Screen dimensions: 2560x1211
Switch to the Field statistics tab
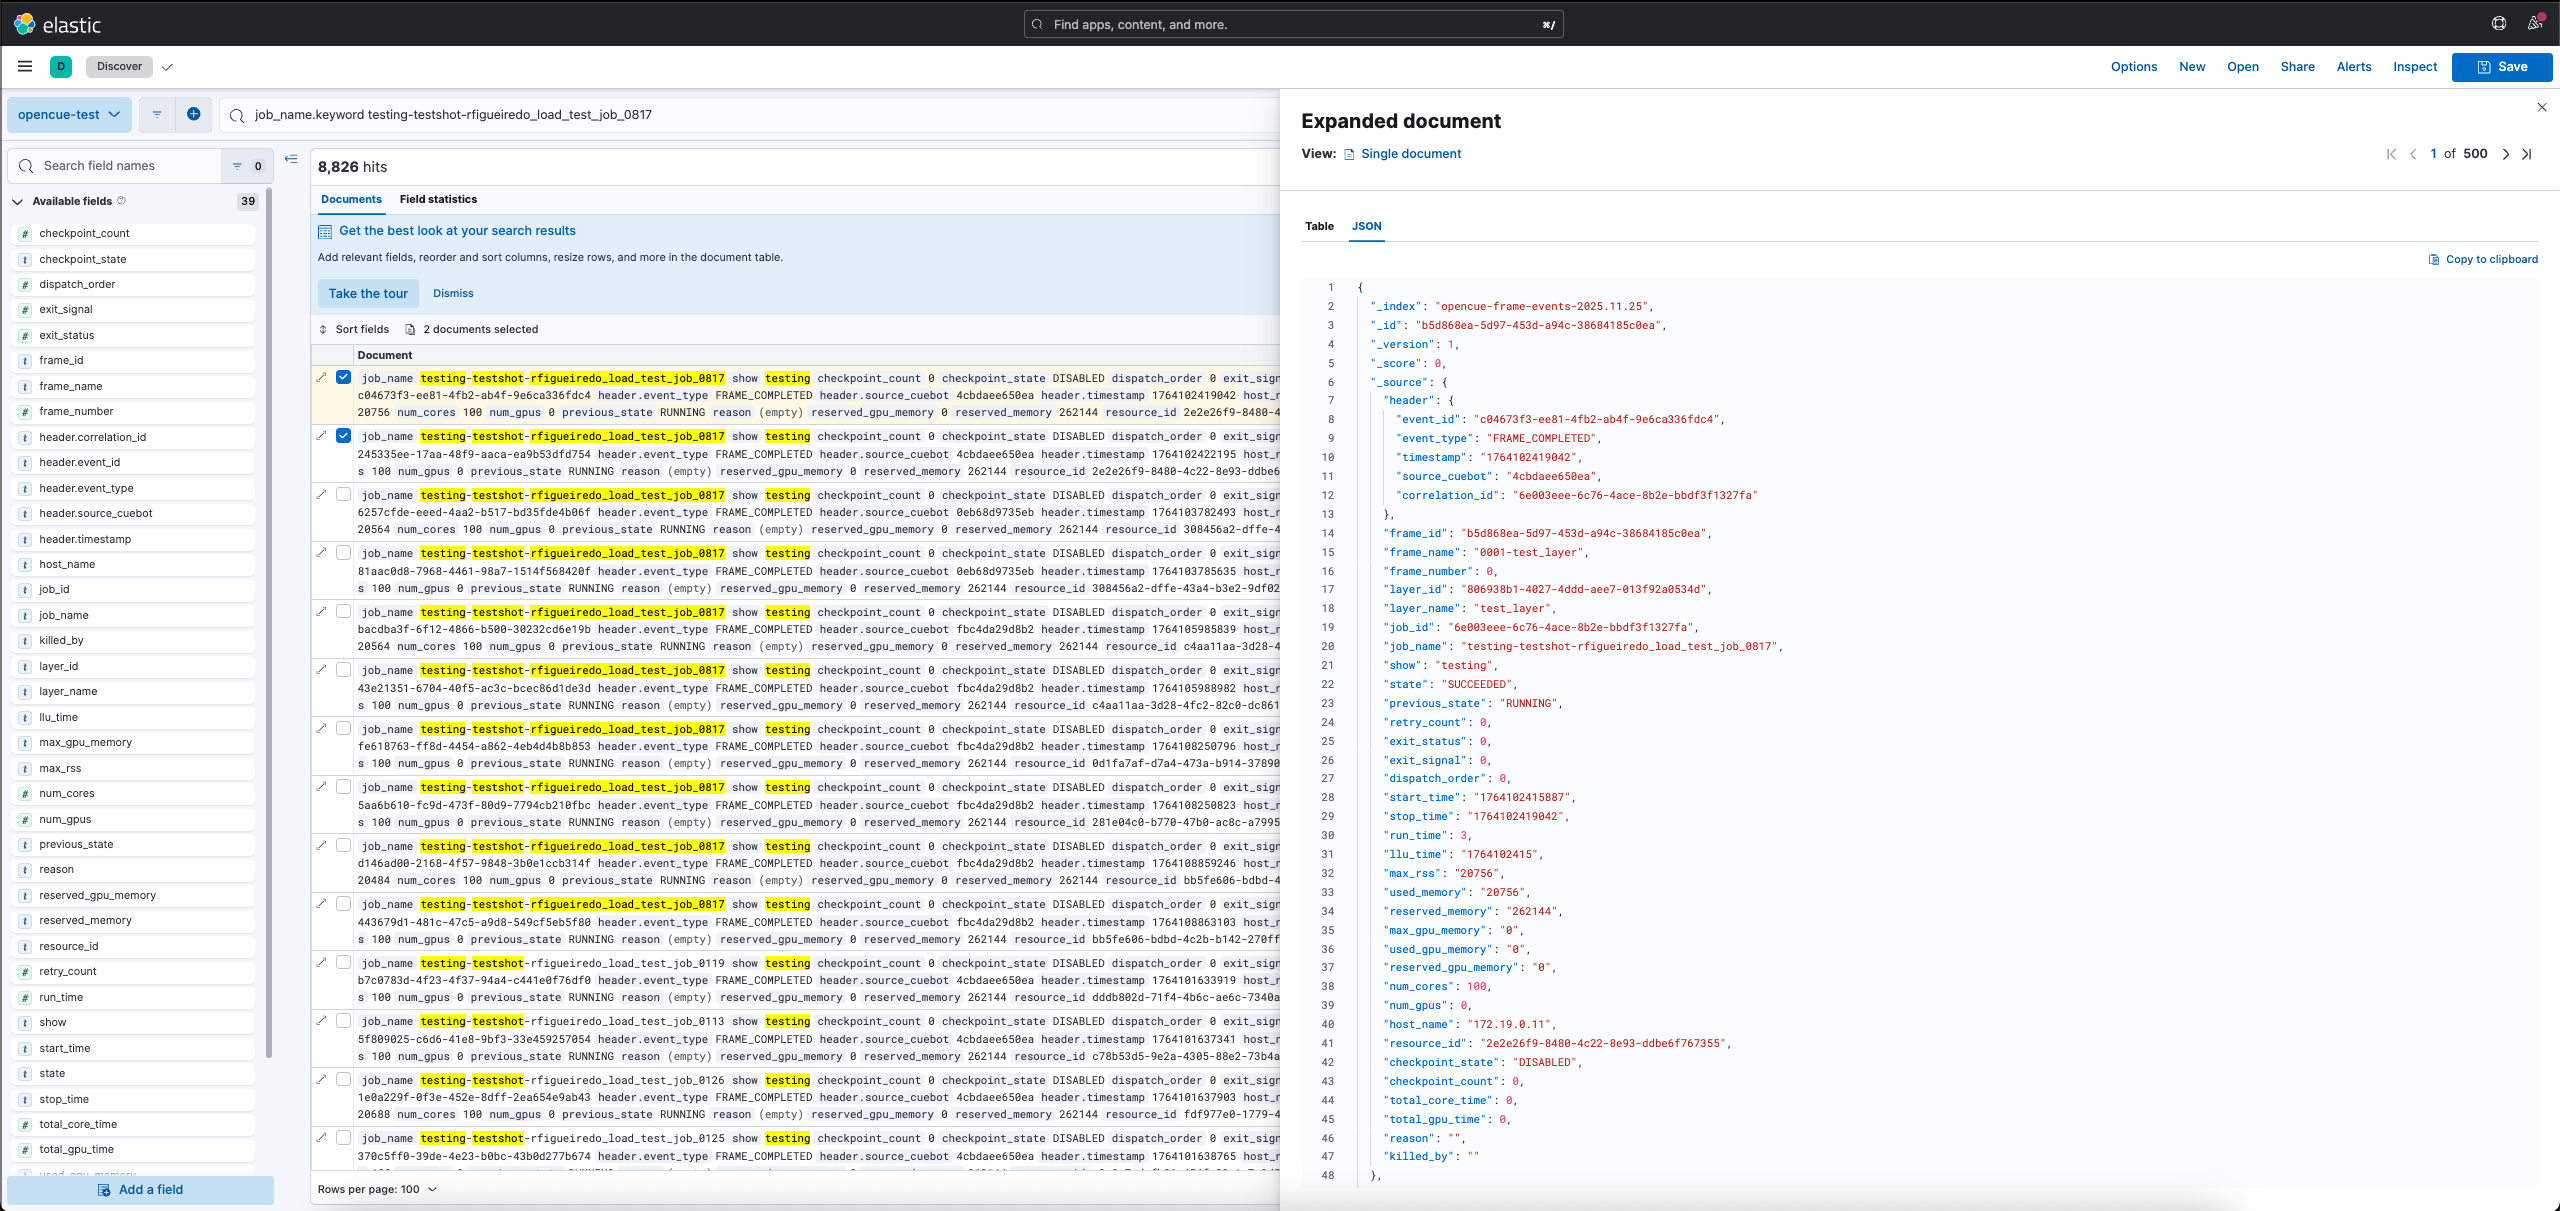(440, 199)
